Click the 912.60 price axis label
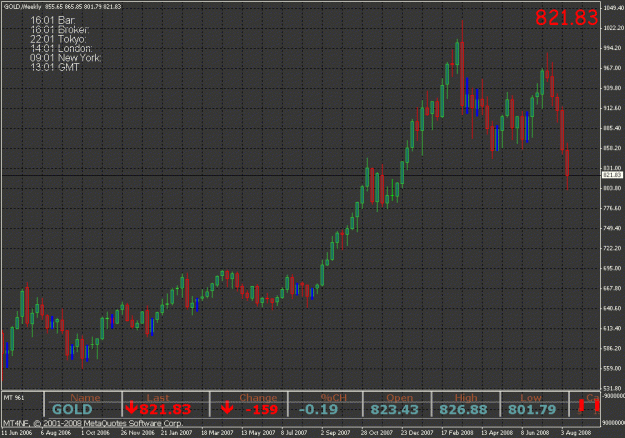Image resolution: width=625 pixels, height=438 pixels. tap(614, 108)
